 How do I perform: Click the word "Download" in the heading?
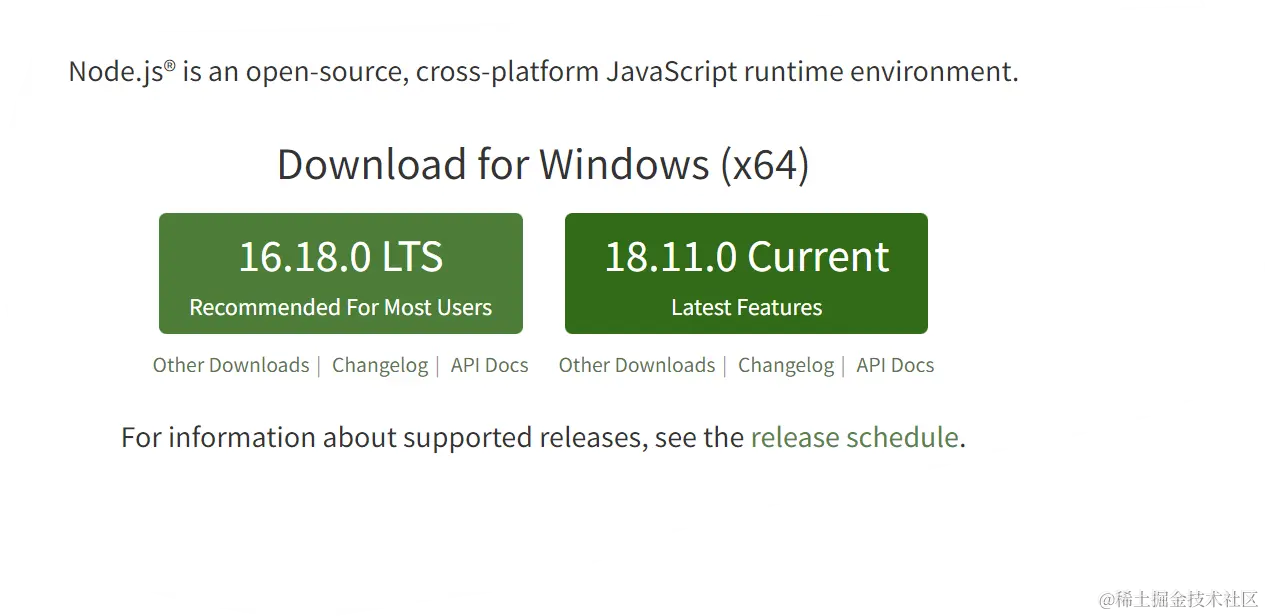coord(372,164)
